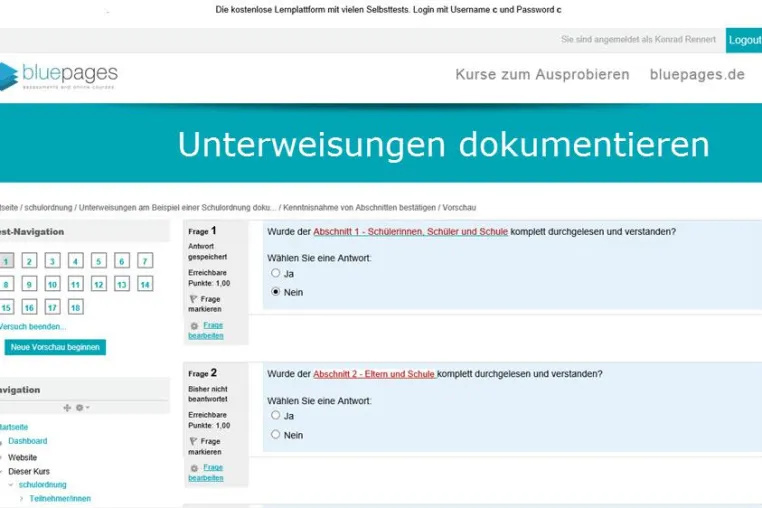Click Versuch beenden link
Image resolution: width=762 pixels, height=508 pixels.
click(32, 327)
